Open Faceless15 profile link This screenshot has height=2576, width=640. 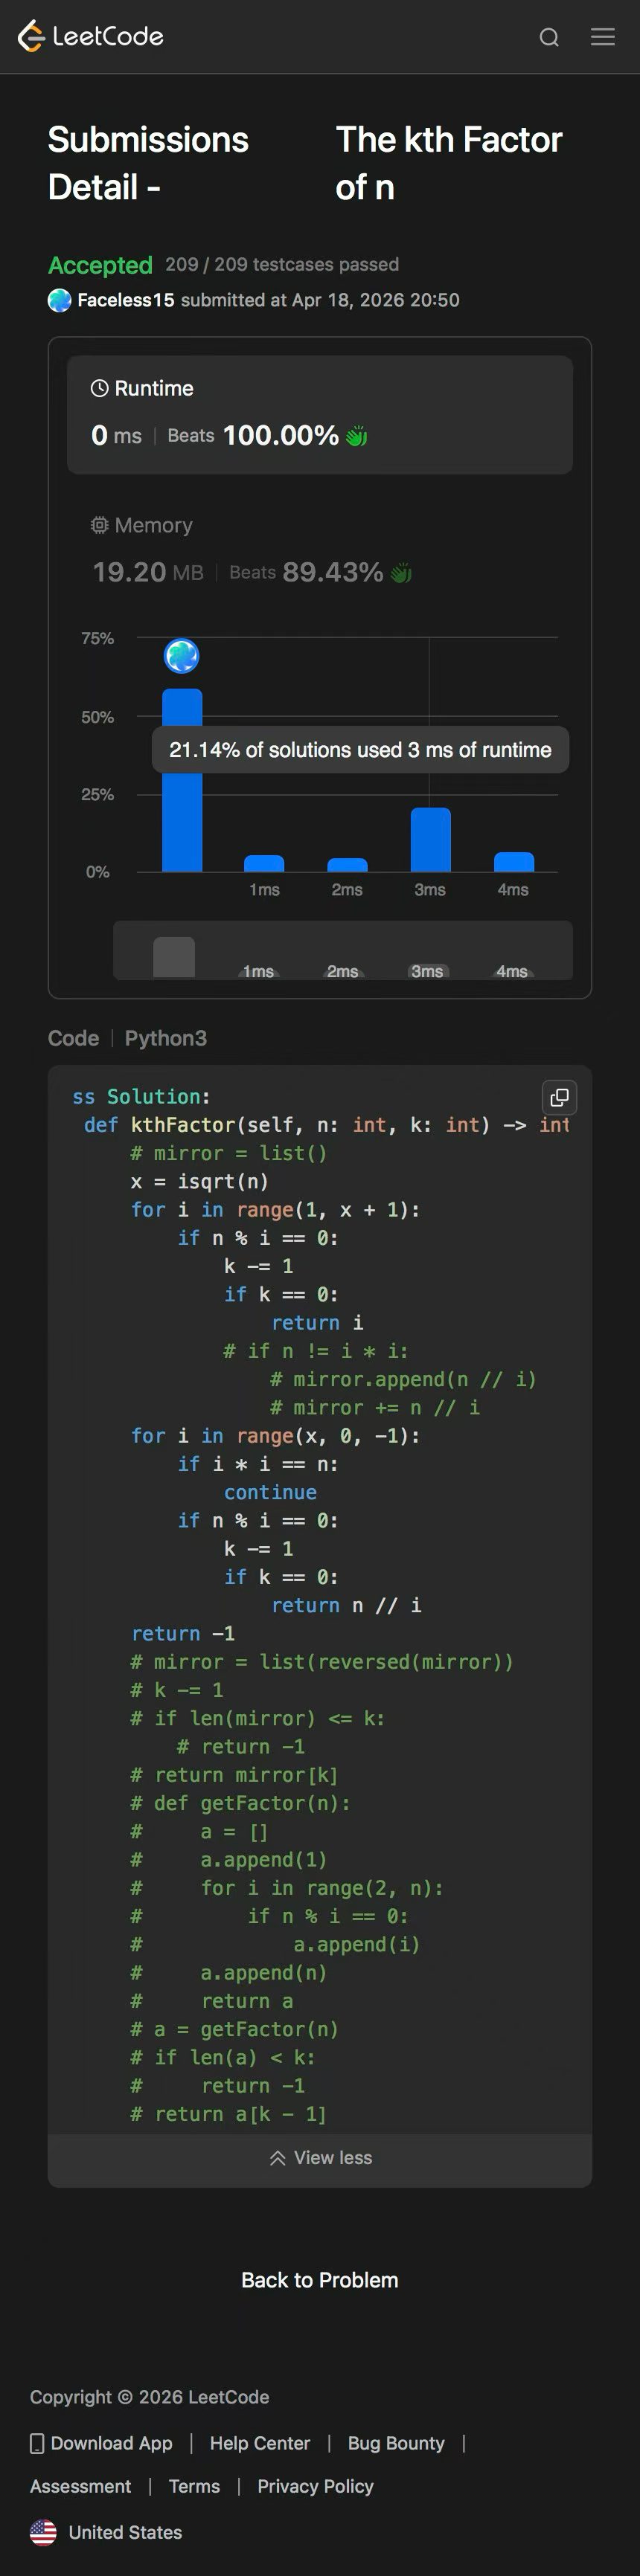click(x=126, y=300)
